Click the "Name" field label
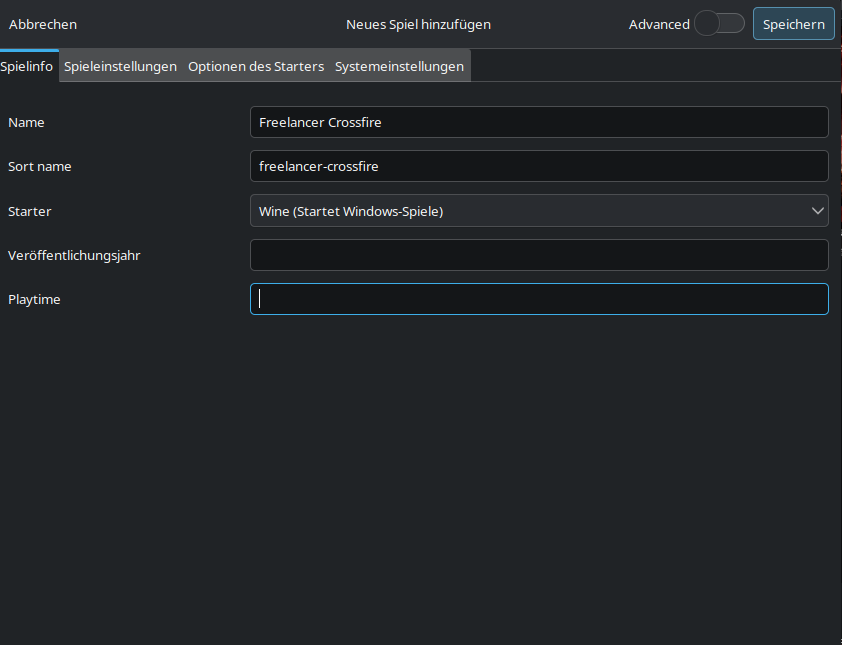Viewport: 842px width, 645px height. (26, 122)
